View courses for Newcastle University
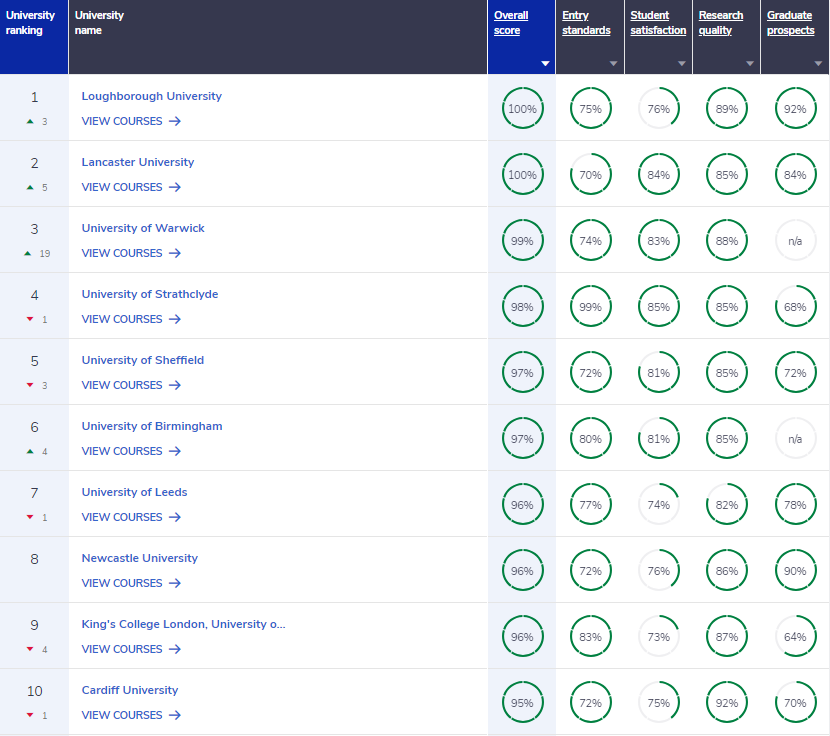 point(131,583)
